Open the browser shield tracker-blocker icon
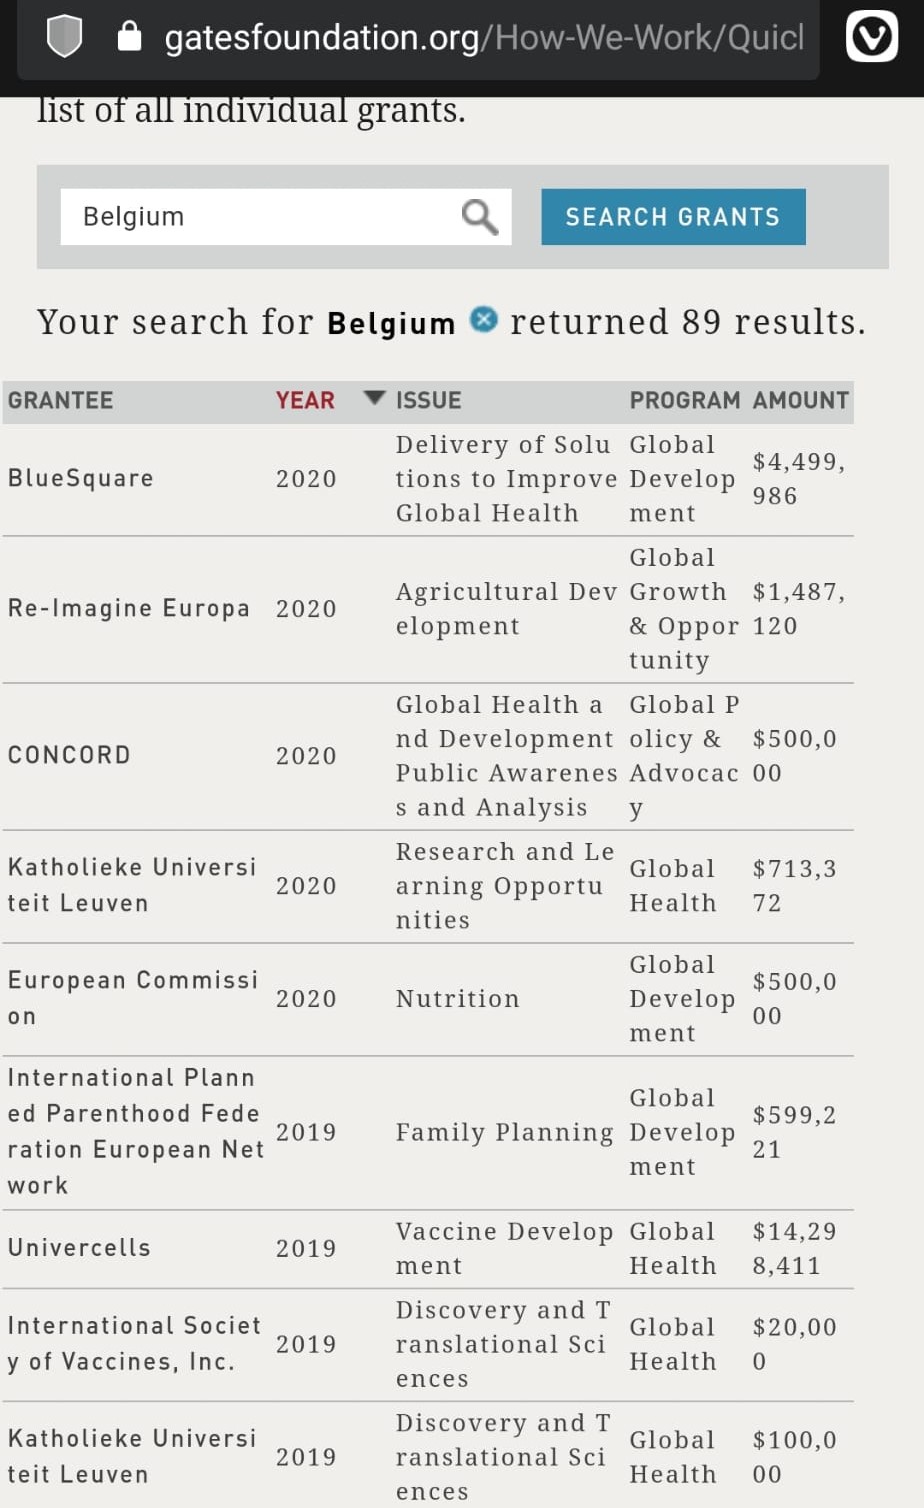This screenshot has height=1508, width=924. pos(64,37)
